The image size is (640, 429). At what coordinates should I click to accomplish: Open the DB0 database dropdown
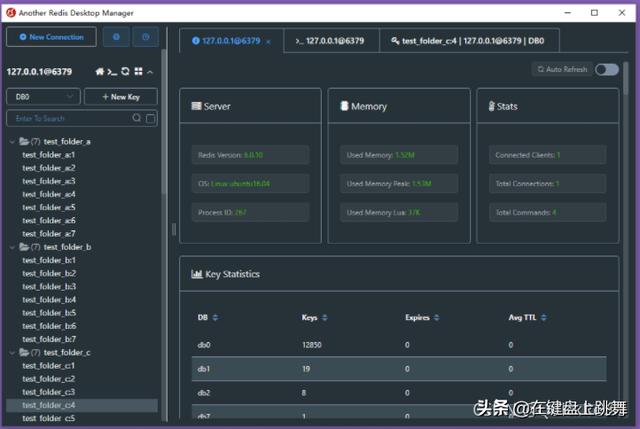(x=43, y=97)
